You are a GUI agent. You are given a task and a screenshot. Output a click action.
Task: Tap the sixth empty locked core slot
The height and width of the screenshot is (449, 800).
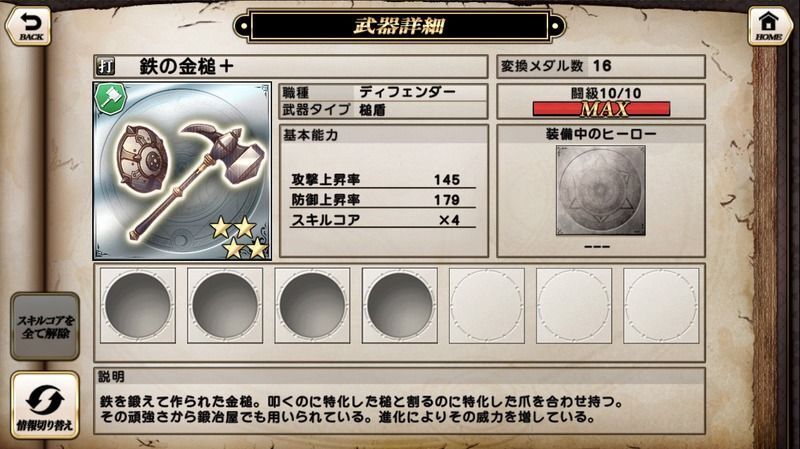[574, 305]
